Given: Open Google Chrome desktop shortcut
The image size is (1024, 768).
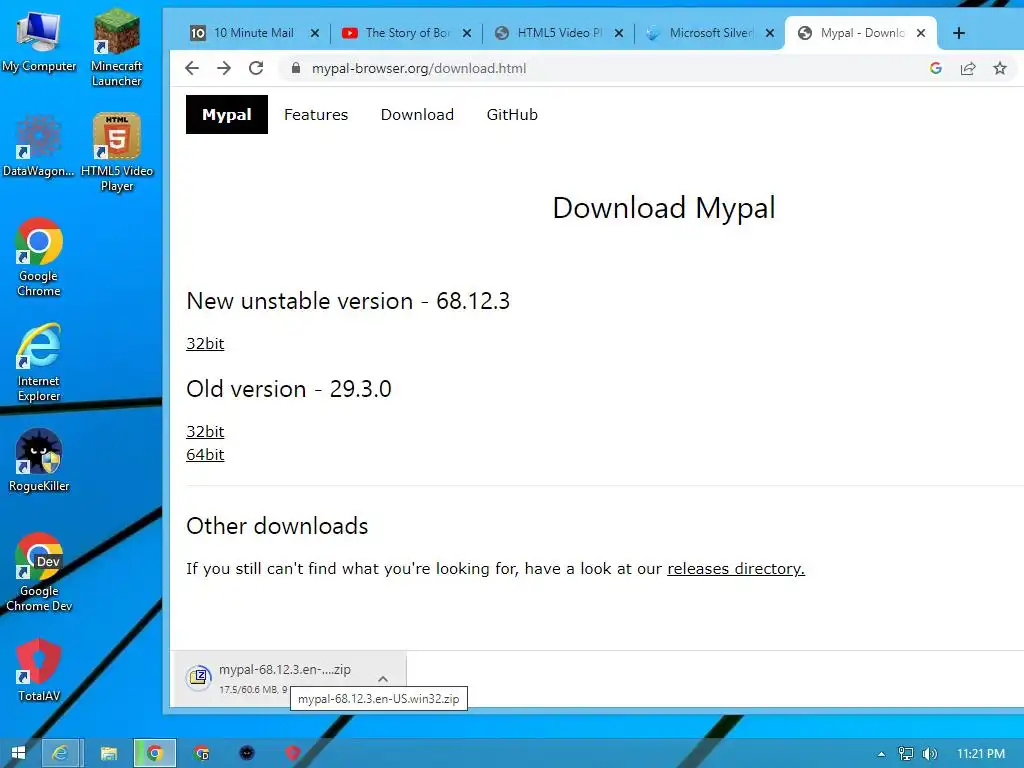Looking at the screenshot, I should [x=39, y=257].
